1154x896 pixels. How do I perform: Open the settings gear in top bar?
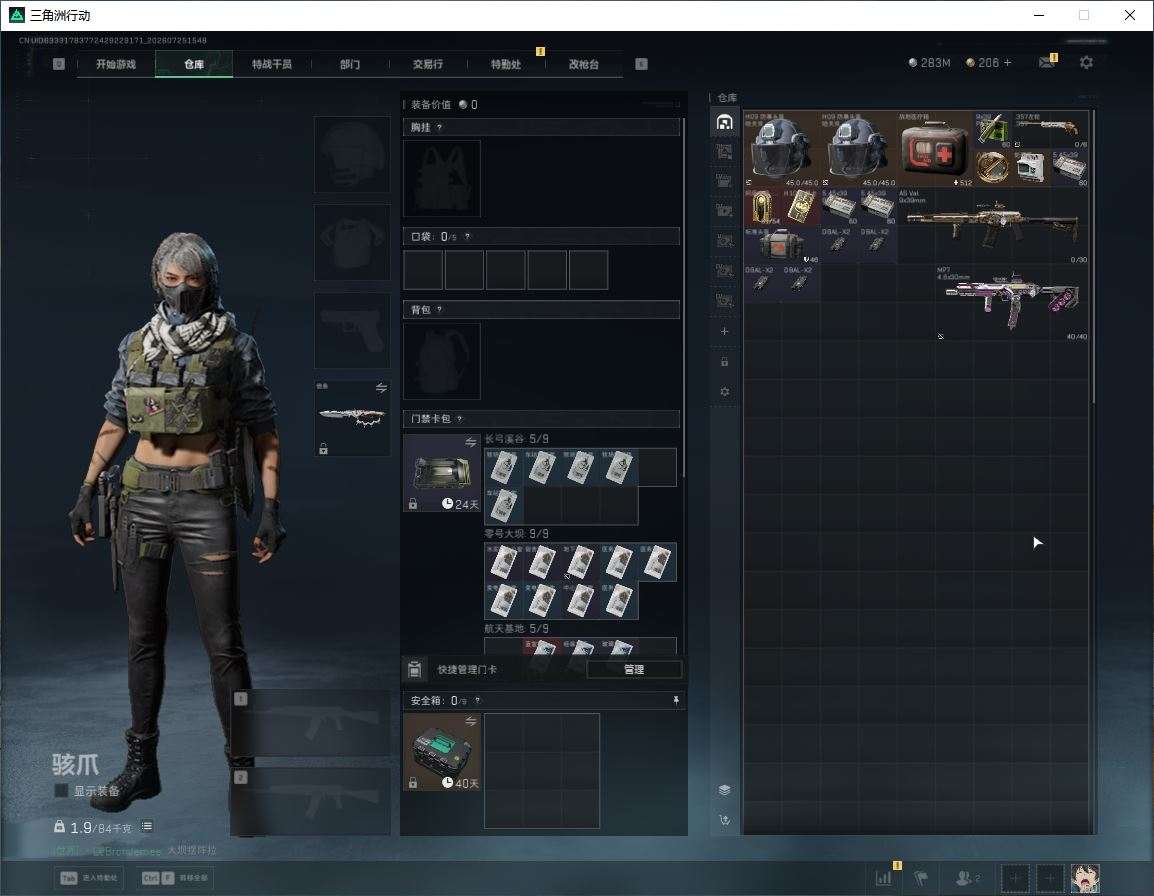1086,63
